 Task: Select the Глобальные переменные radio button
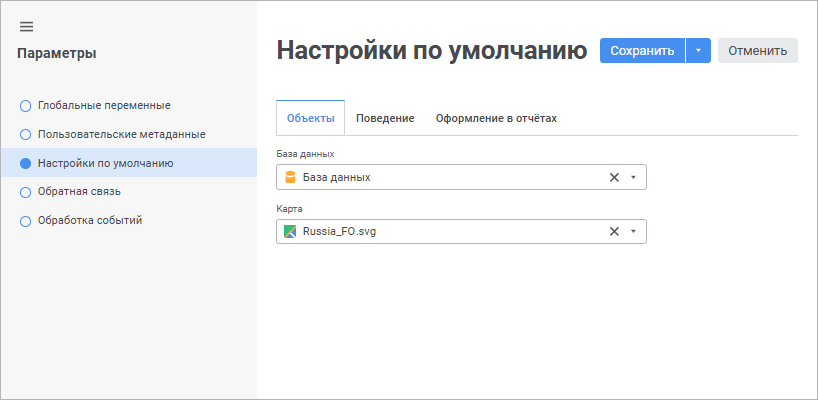pos(26,106)
